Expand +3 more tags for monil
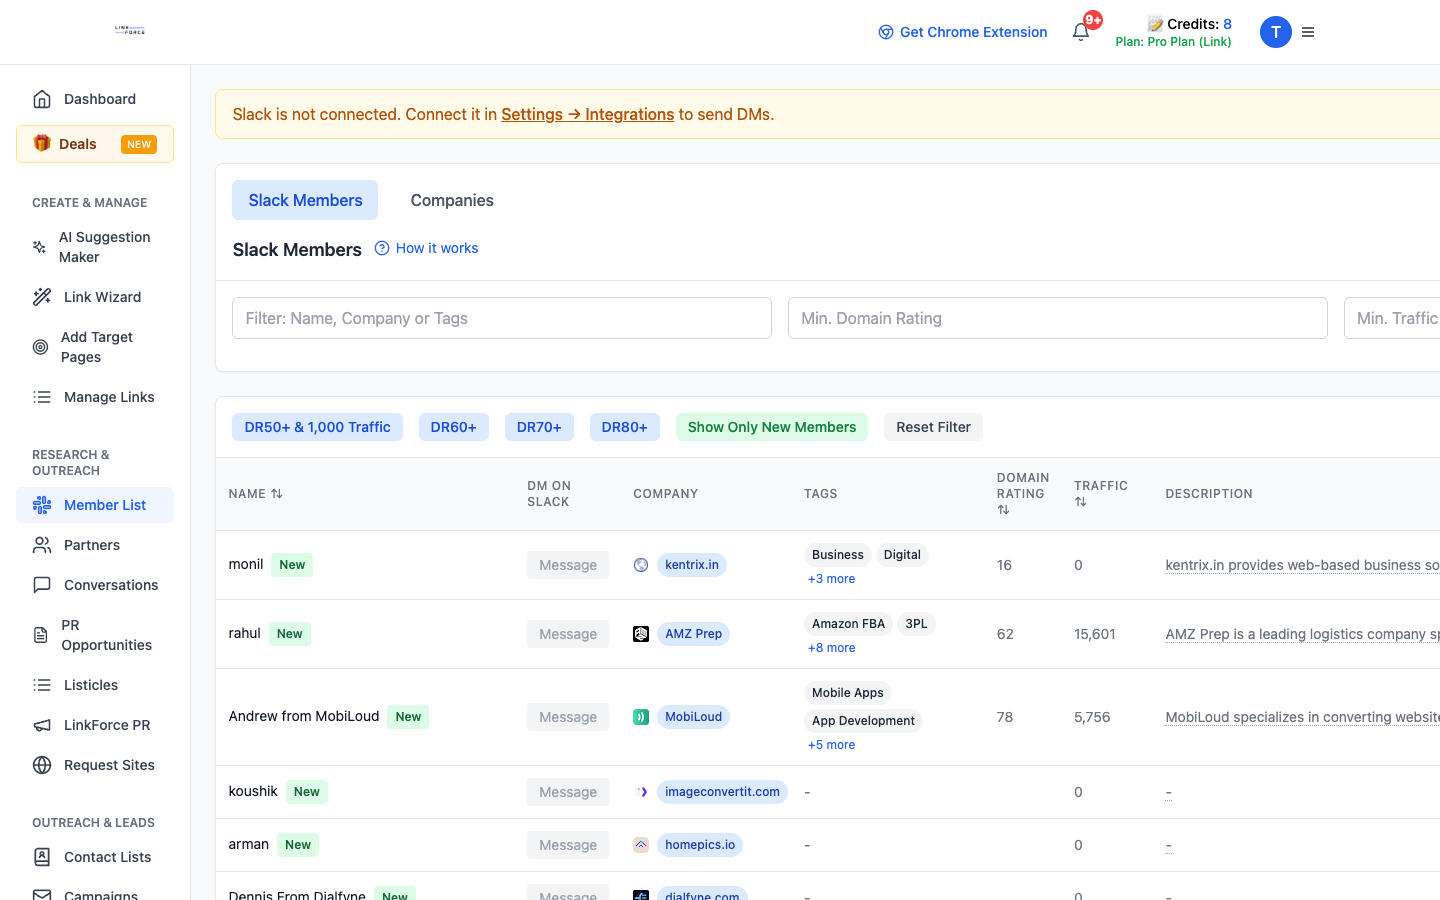 (831, 579)
